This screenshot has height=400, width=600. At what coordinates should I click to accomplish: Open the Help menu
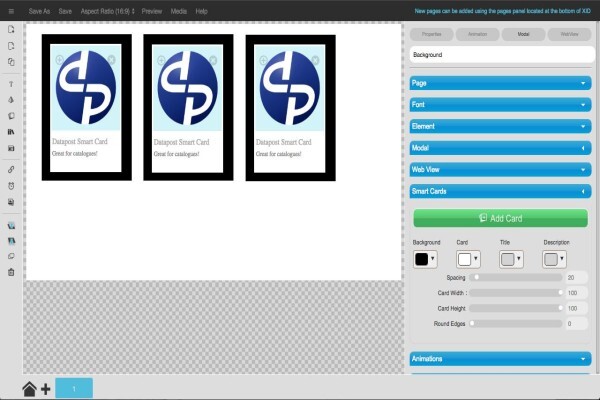(201, 11)
